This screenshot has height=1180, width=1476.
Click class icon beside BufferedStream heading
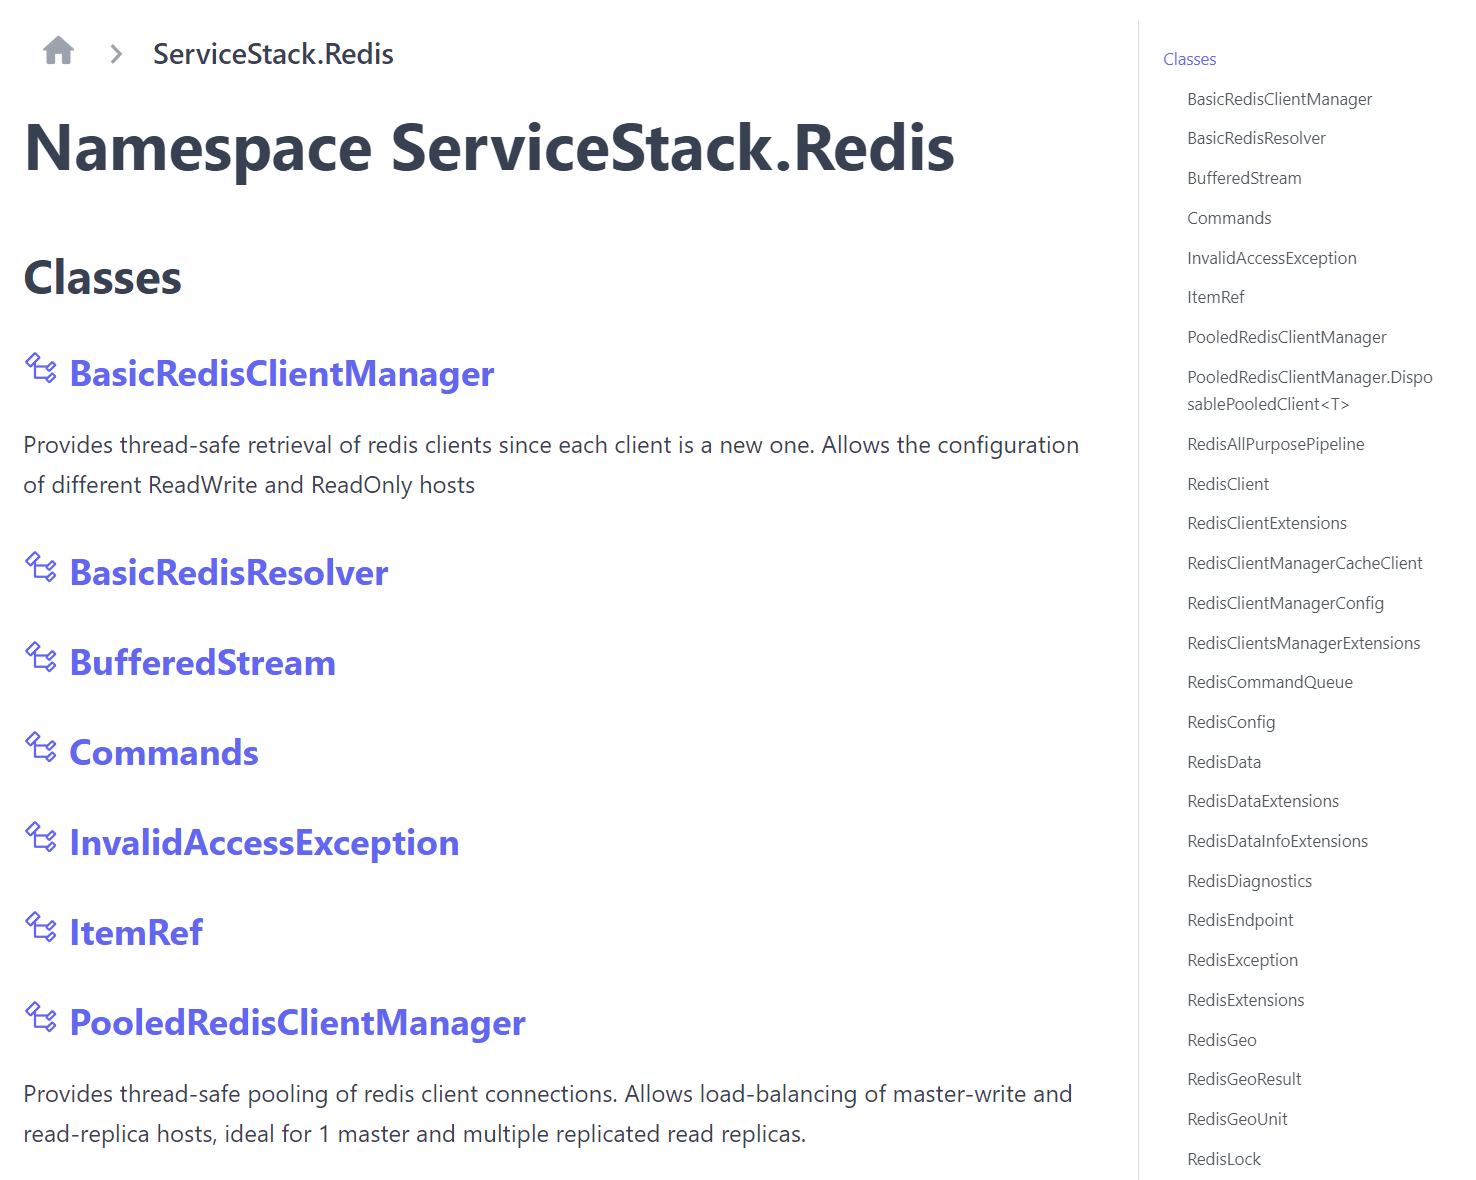tap(41, 658)
